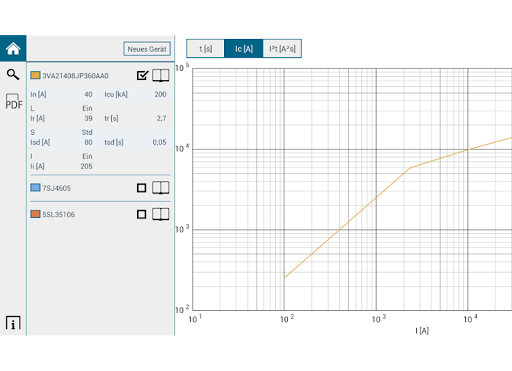
Task: Open the info icon in sidebar
Action: (x=13, y=323)
